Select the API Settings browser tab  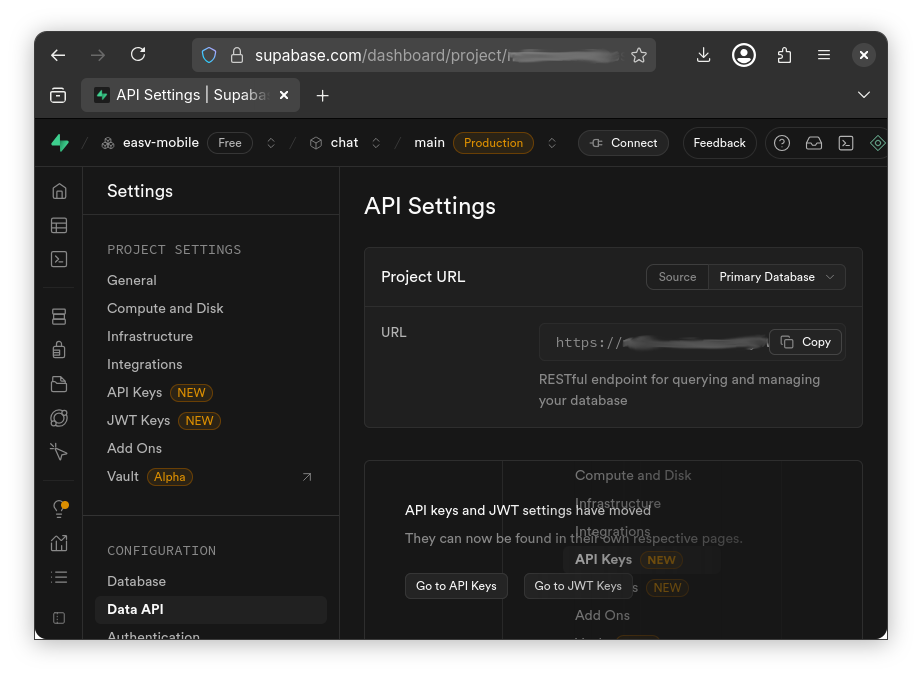pos(190,95)
